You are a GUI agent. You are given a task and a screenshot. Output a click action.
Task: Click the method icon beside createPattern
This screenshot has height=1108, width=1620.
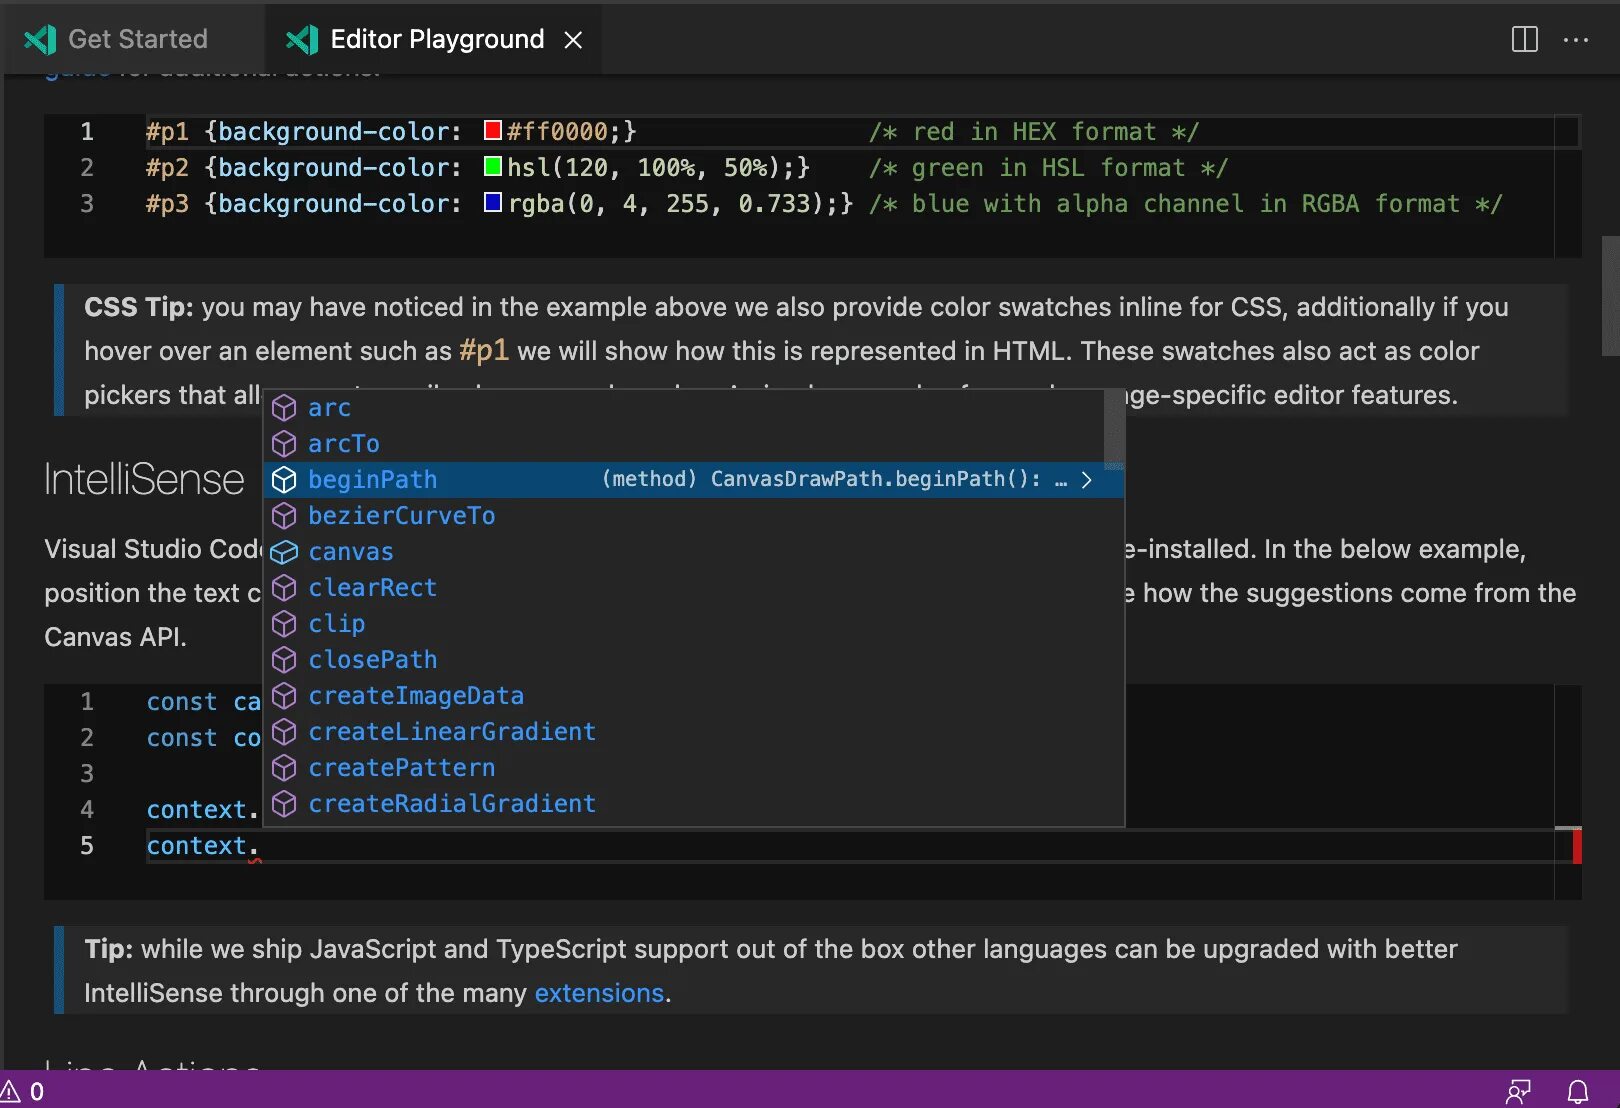click(284, 768)
